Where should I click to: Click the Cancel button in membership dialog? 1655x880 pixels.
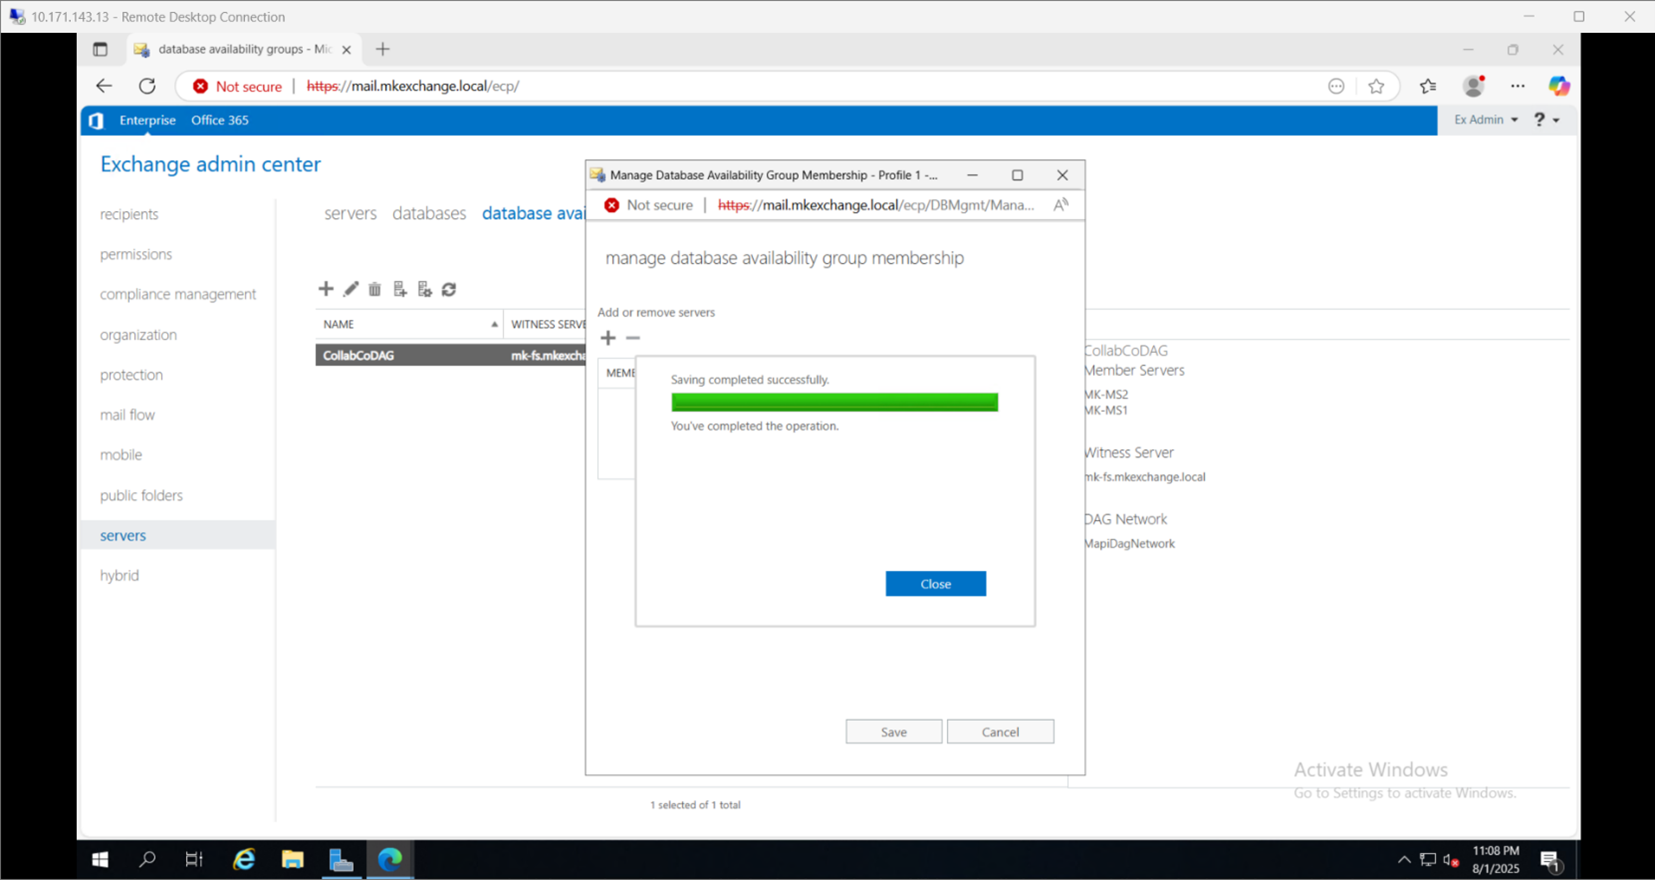1000,732
